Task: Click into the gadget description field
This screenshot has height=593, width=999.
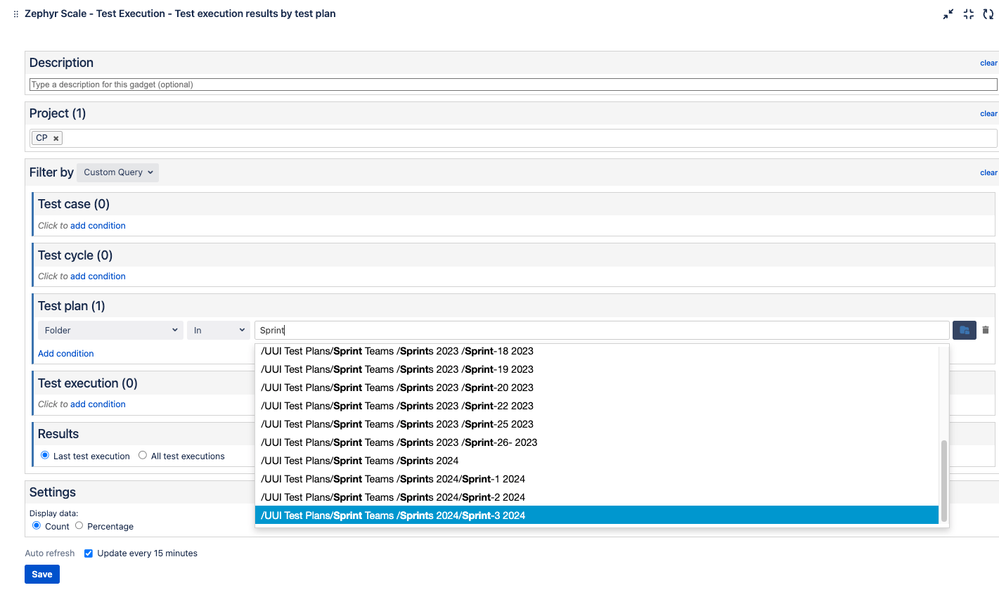Action: [512, 85]
